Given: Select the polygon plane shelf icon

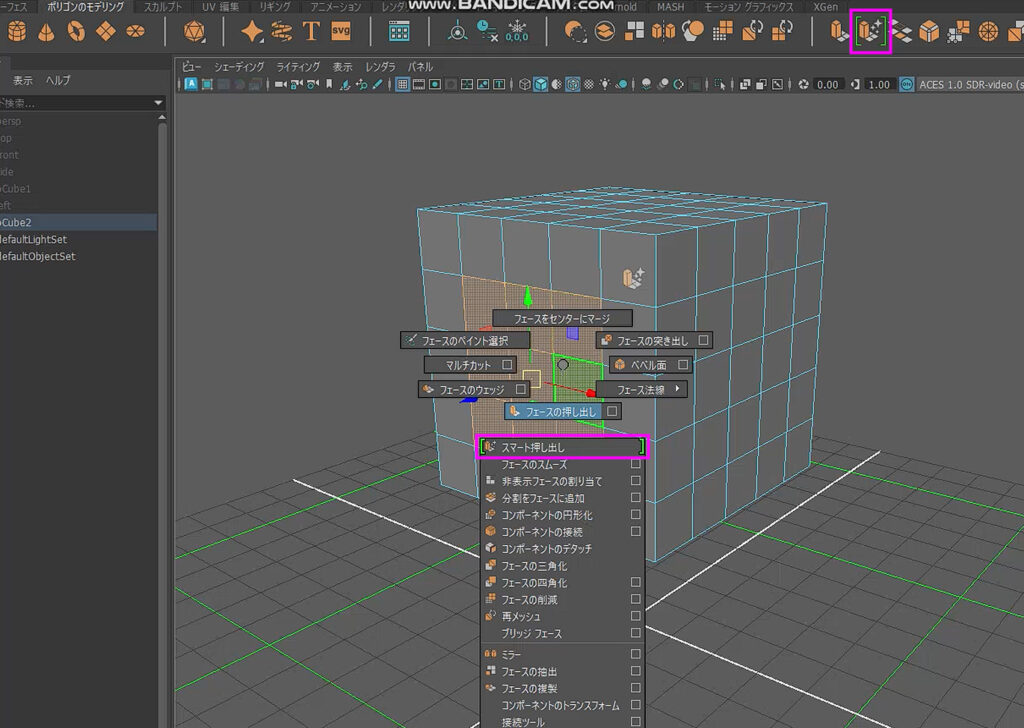Looking at the screenshot, I should 106,31.
